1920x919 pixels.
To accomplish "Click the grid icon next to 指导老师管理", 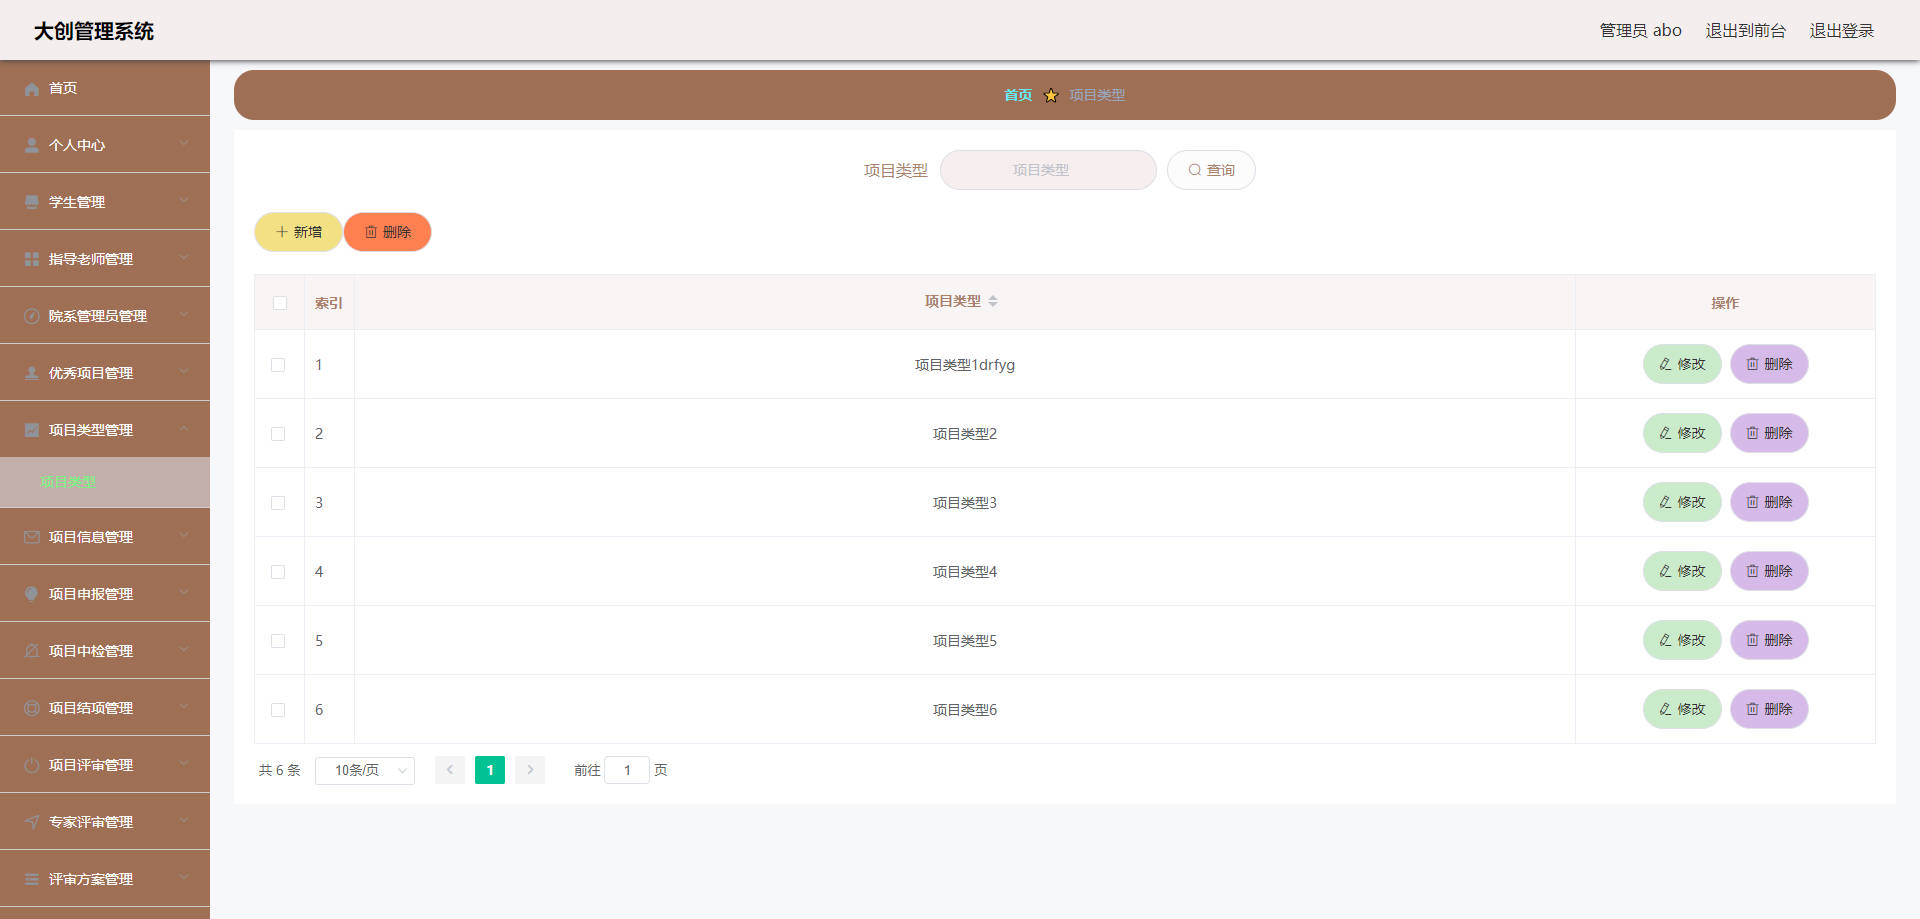I will point(32,259).
